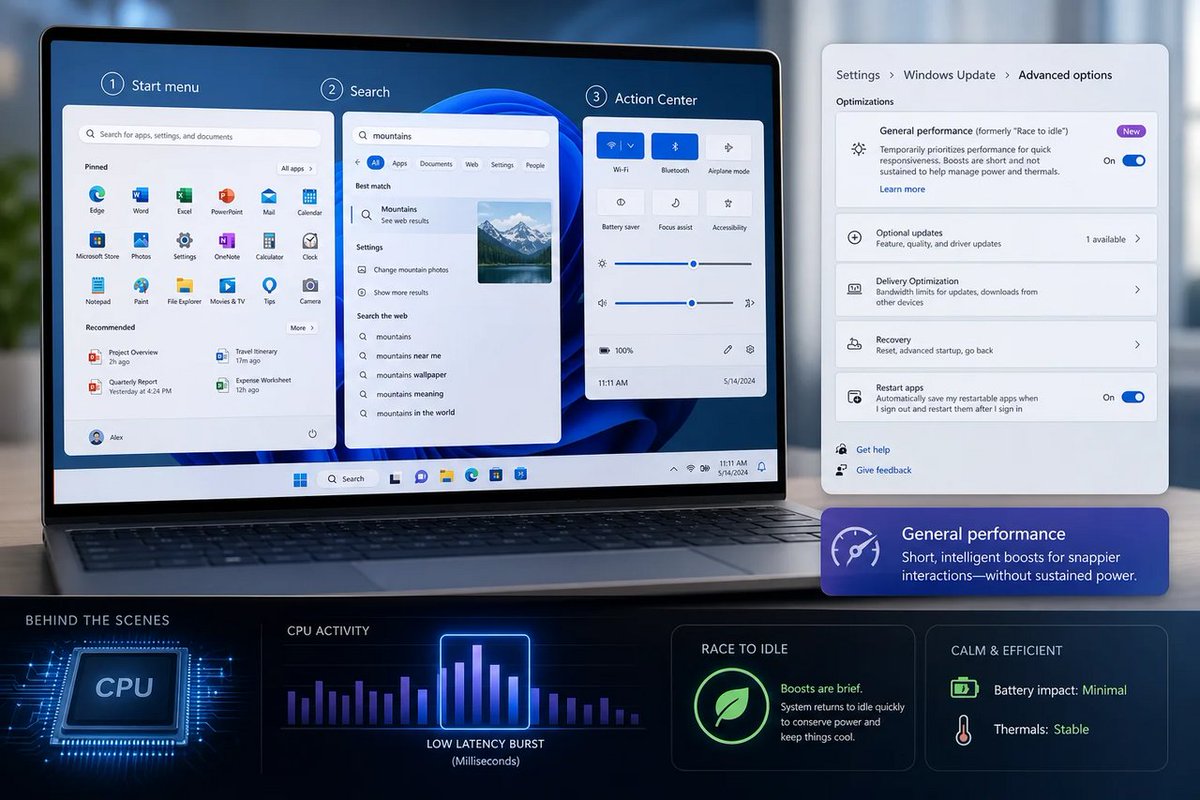Adjust the volume slider
The width and height of the screenshot is (1200, 800).
click(x=674, y=302)
